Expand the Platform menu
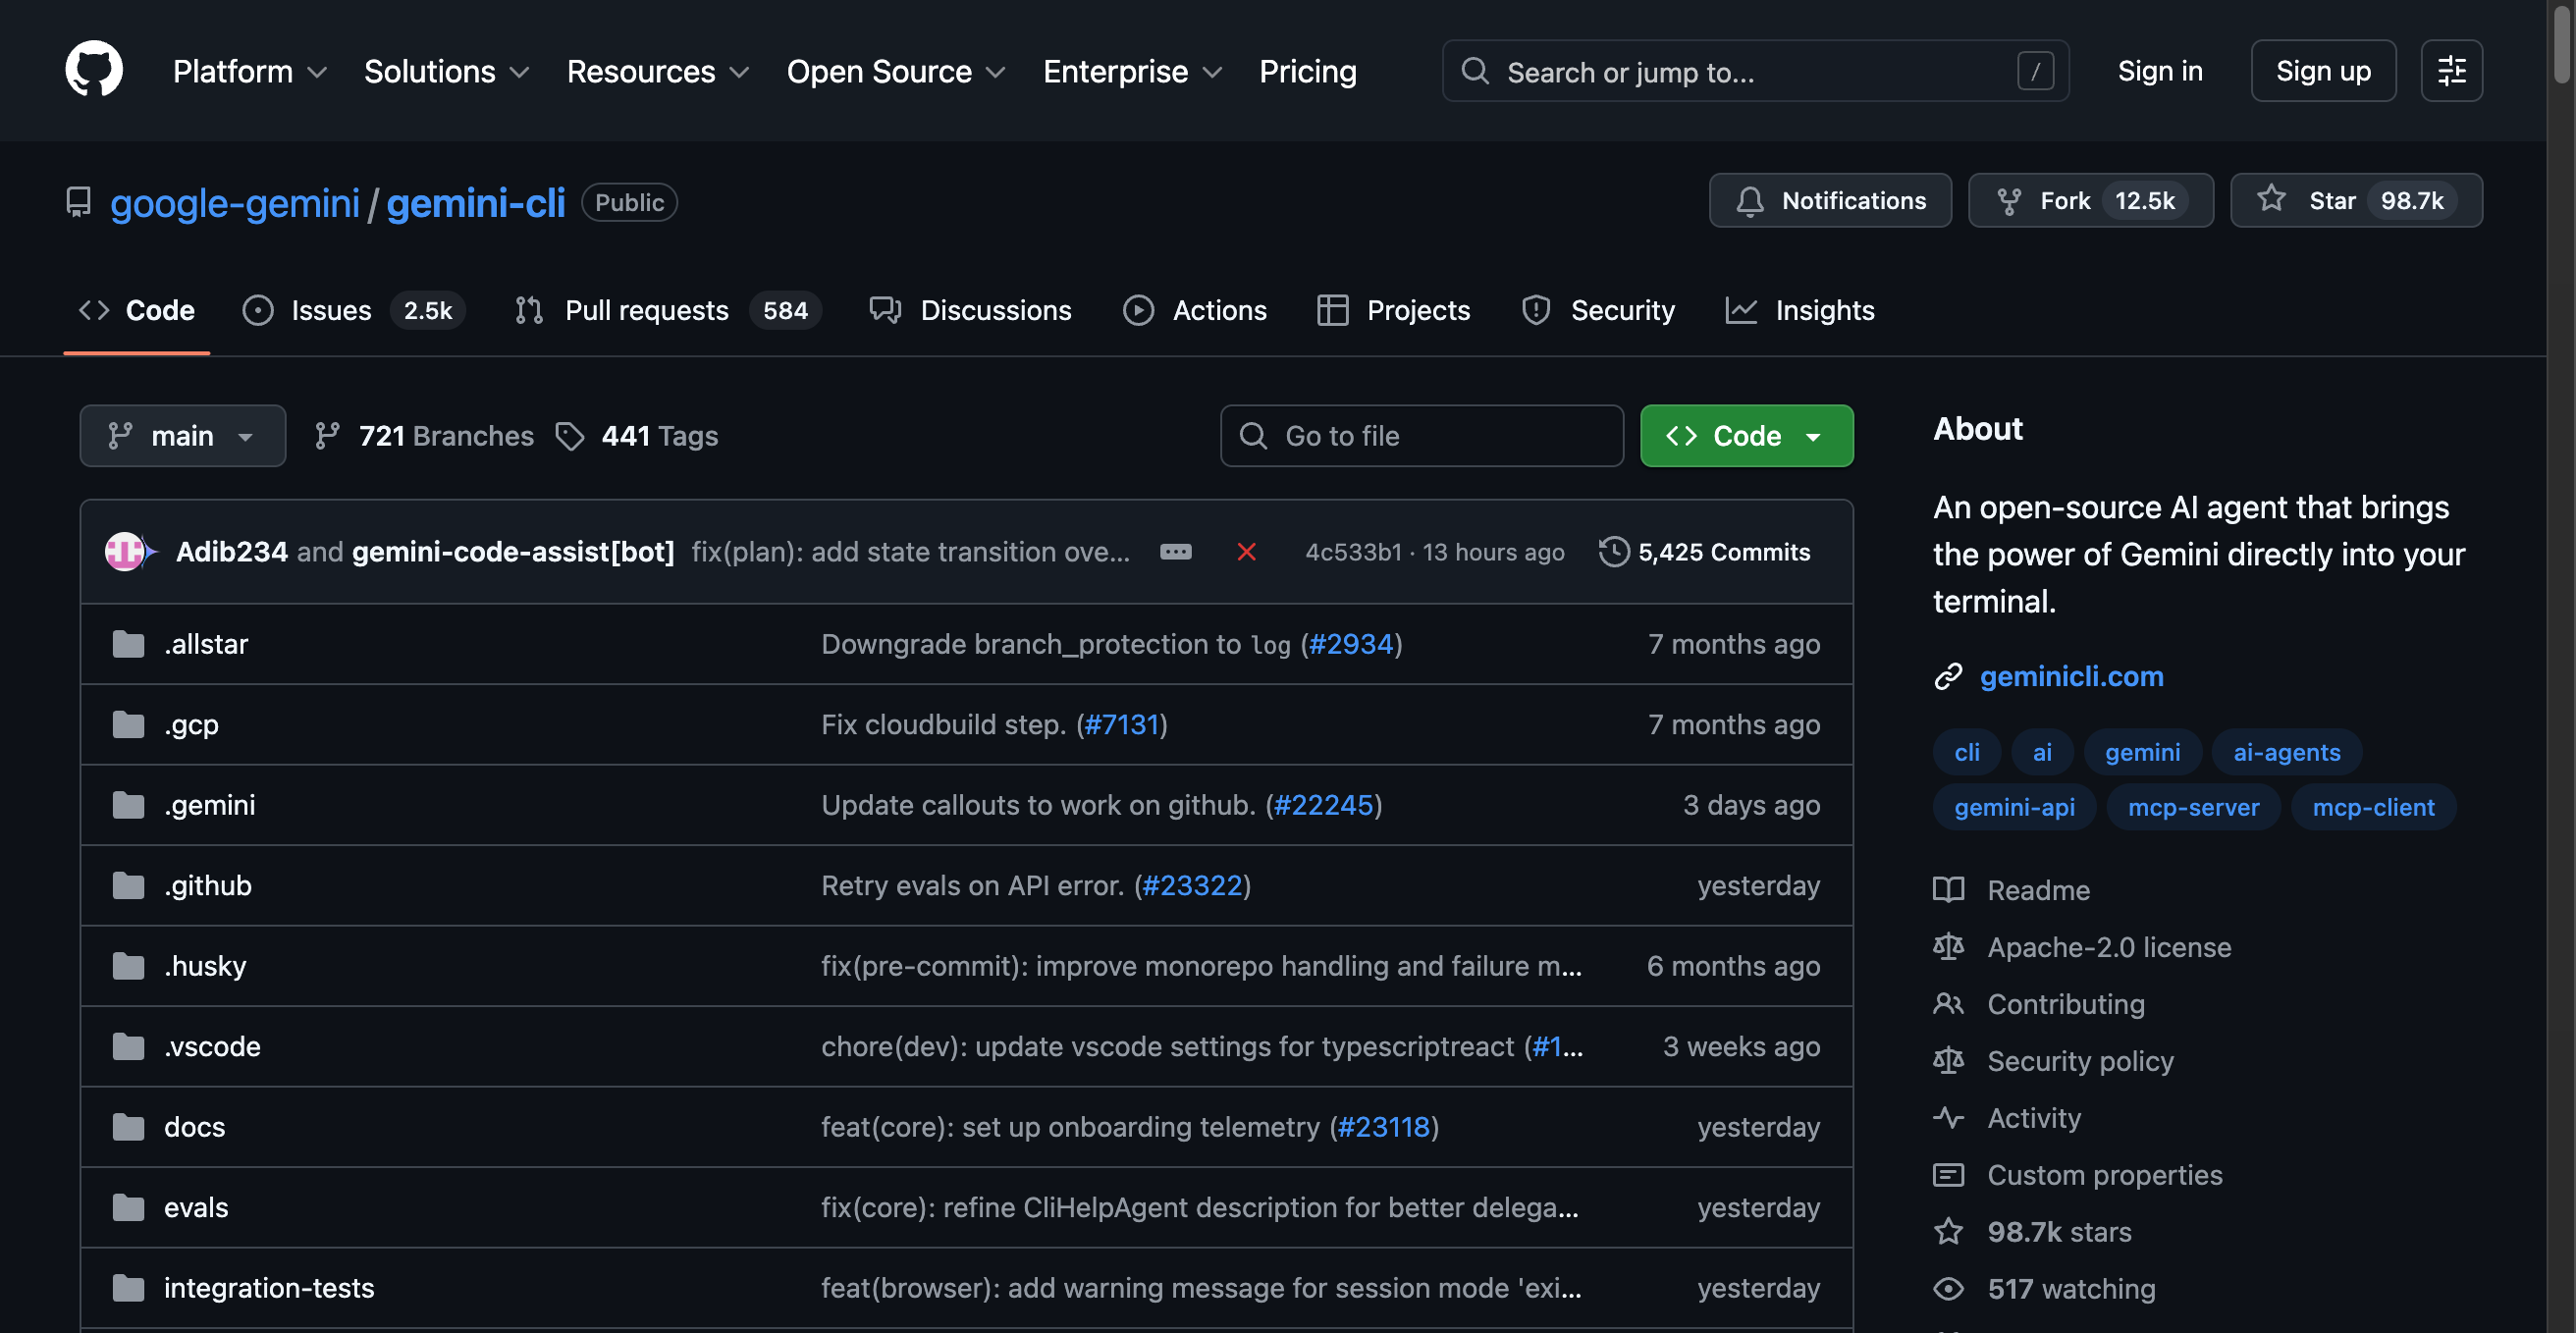The image size is (2576, 1333). click(x=250, y=71)
